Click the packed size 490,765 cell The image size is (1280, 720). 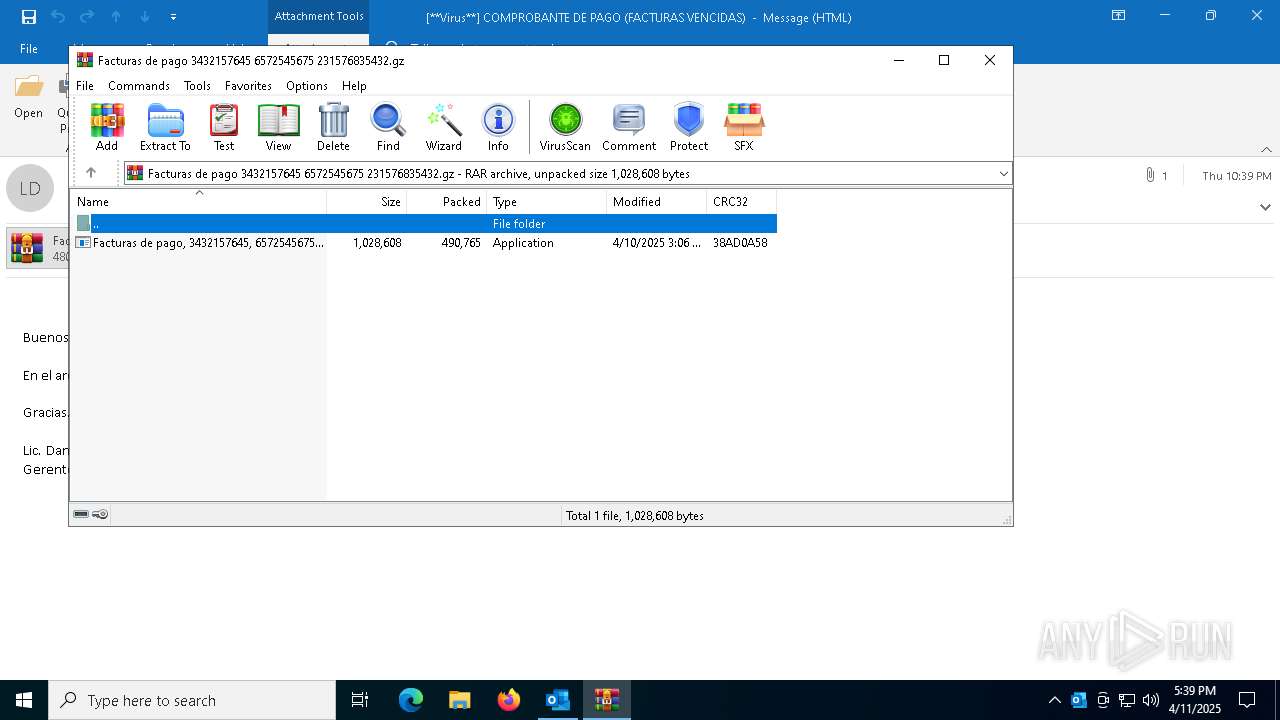click(461, 243)
